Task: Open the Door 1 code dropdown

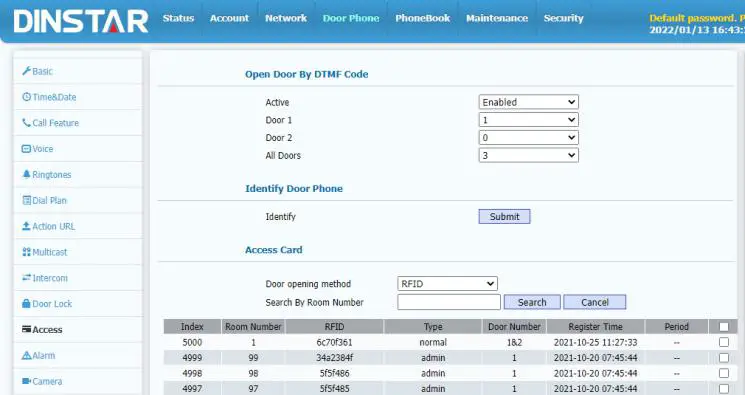Action: 528,120
